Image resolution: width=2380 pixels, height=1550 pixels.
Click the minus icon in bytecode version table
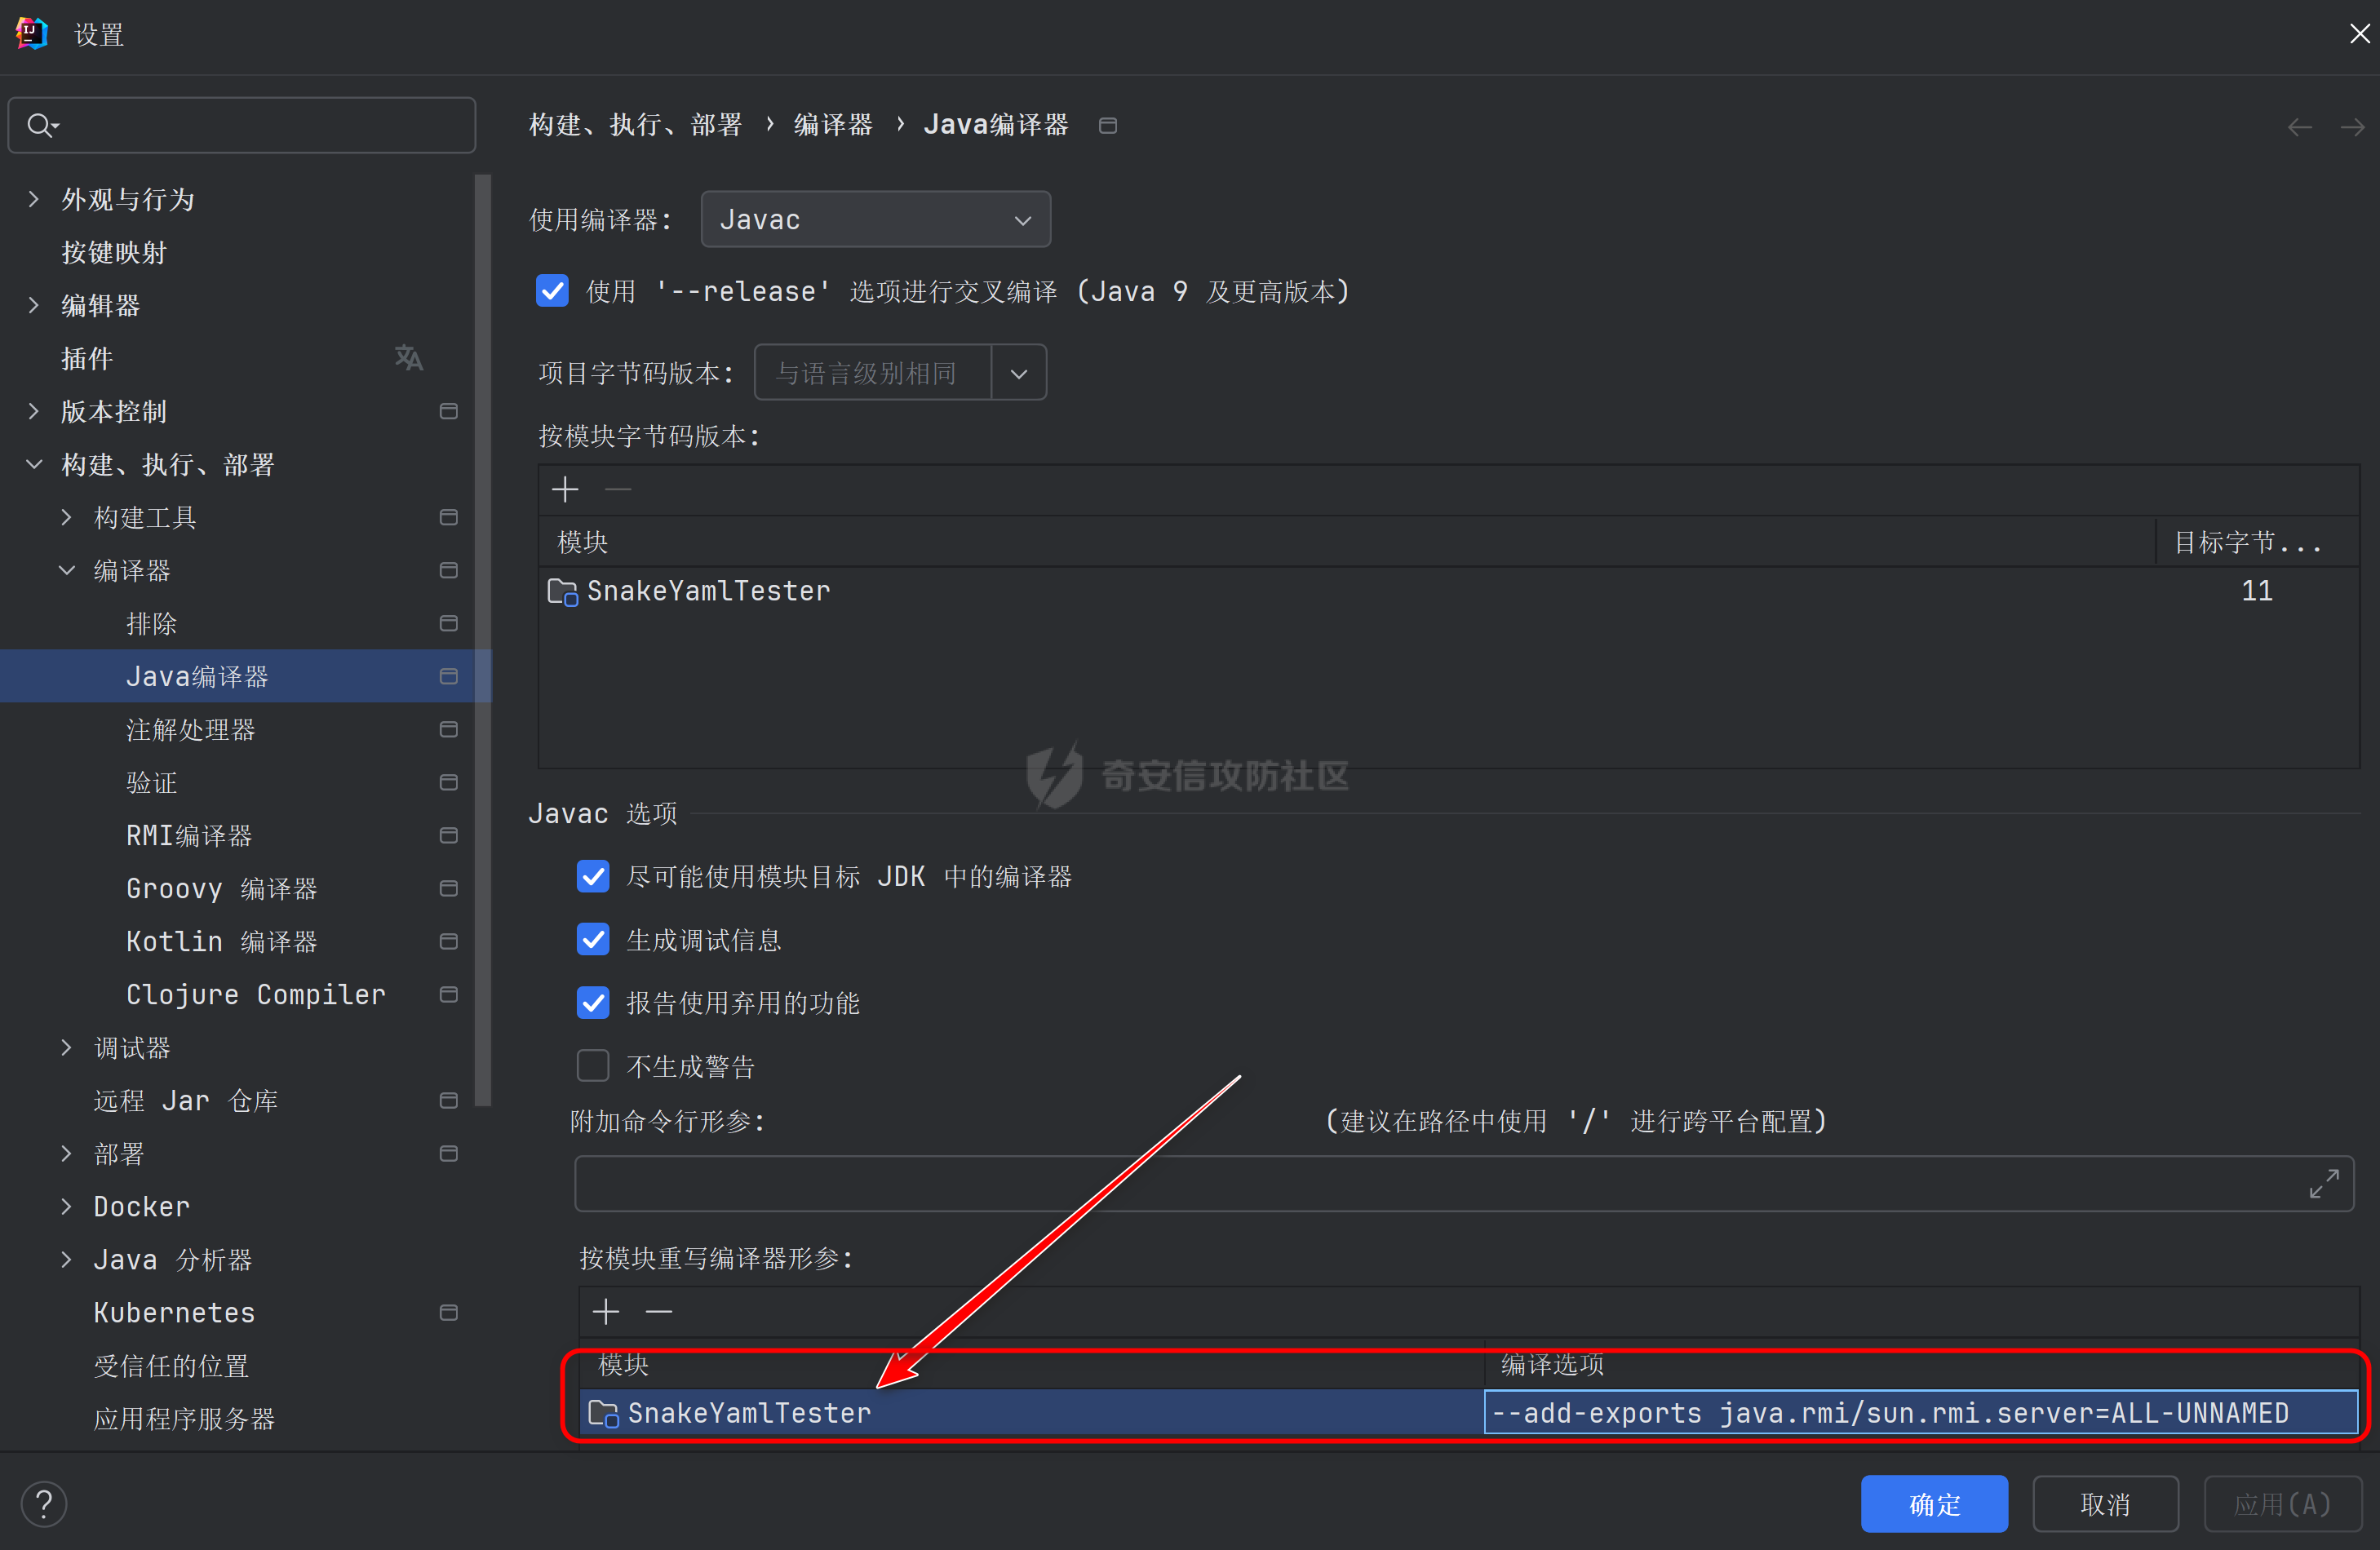click(x=618, y=489)
